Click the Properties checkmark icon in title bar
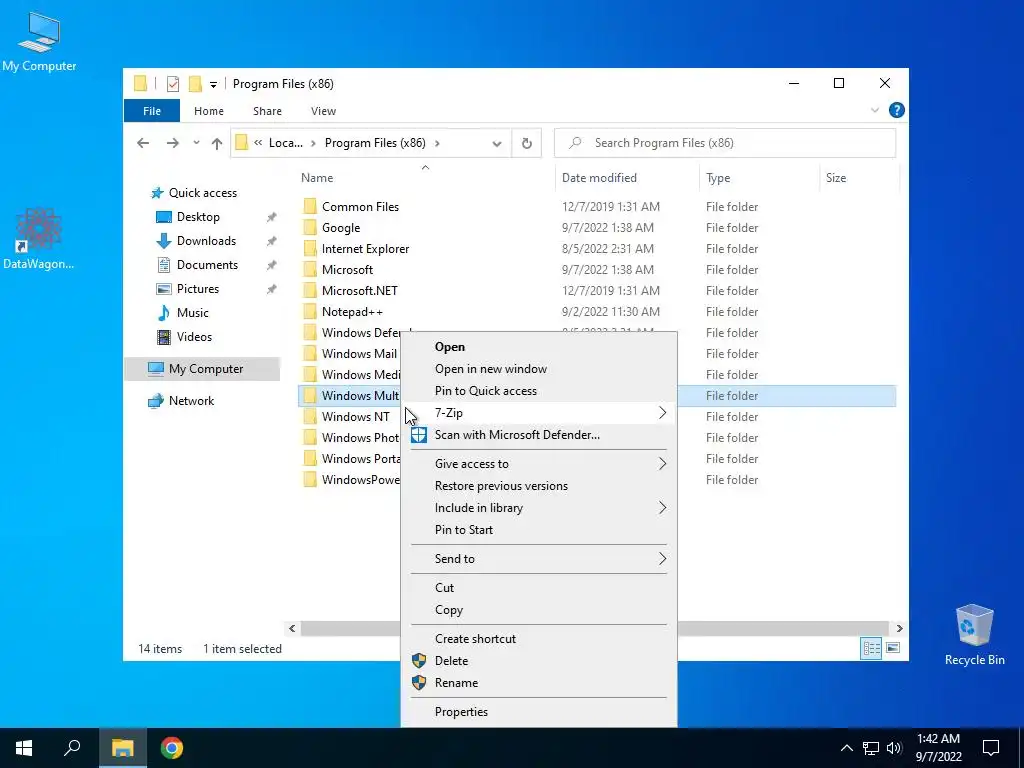 172,84
